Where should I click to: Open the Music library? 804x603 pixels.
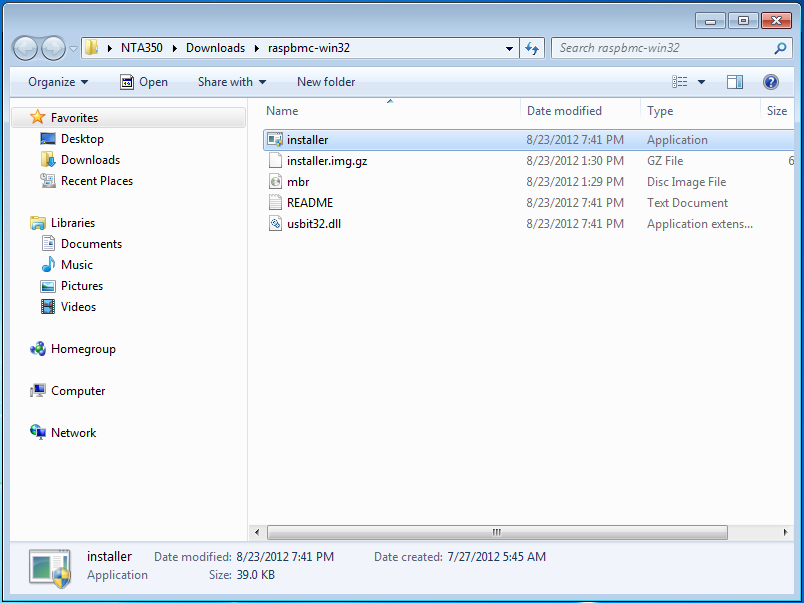(77, 265)
